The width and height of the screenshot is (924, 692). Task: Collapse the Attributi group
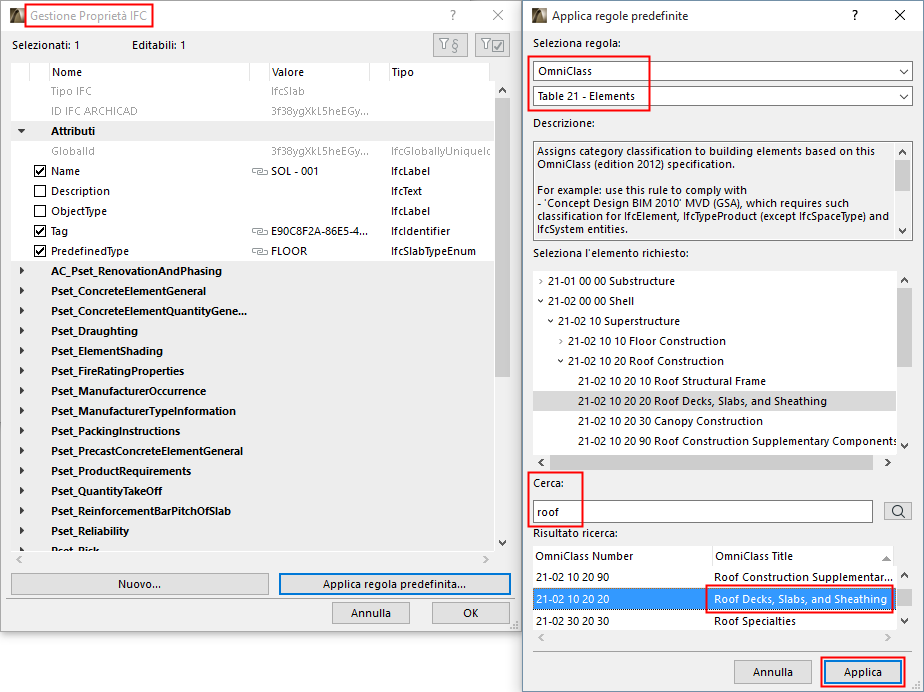[x=22, y=131]
